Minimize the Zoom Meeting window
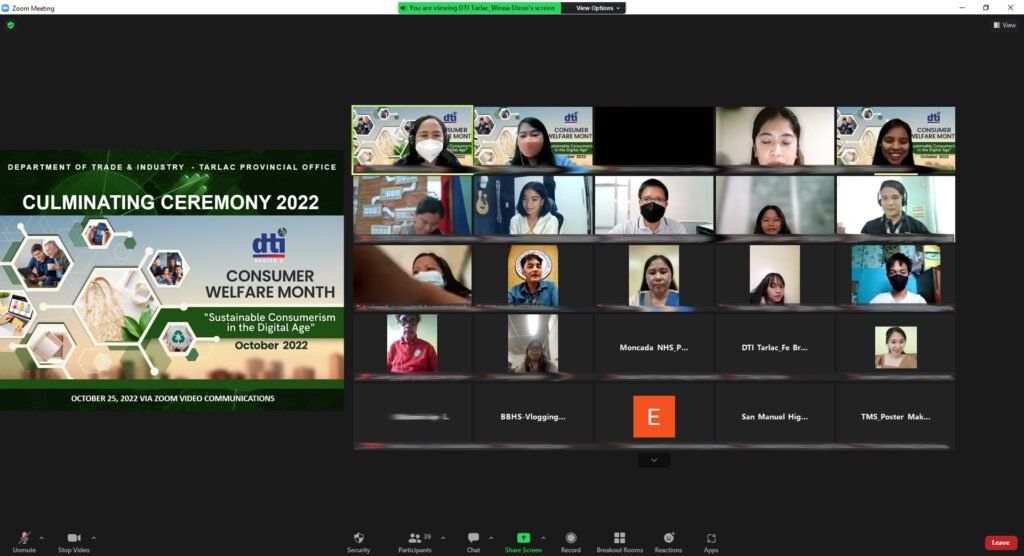 pyautogui.click(x=961, y=8)
